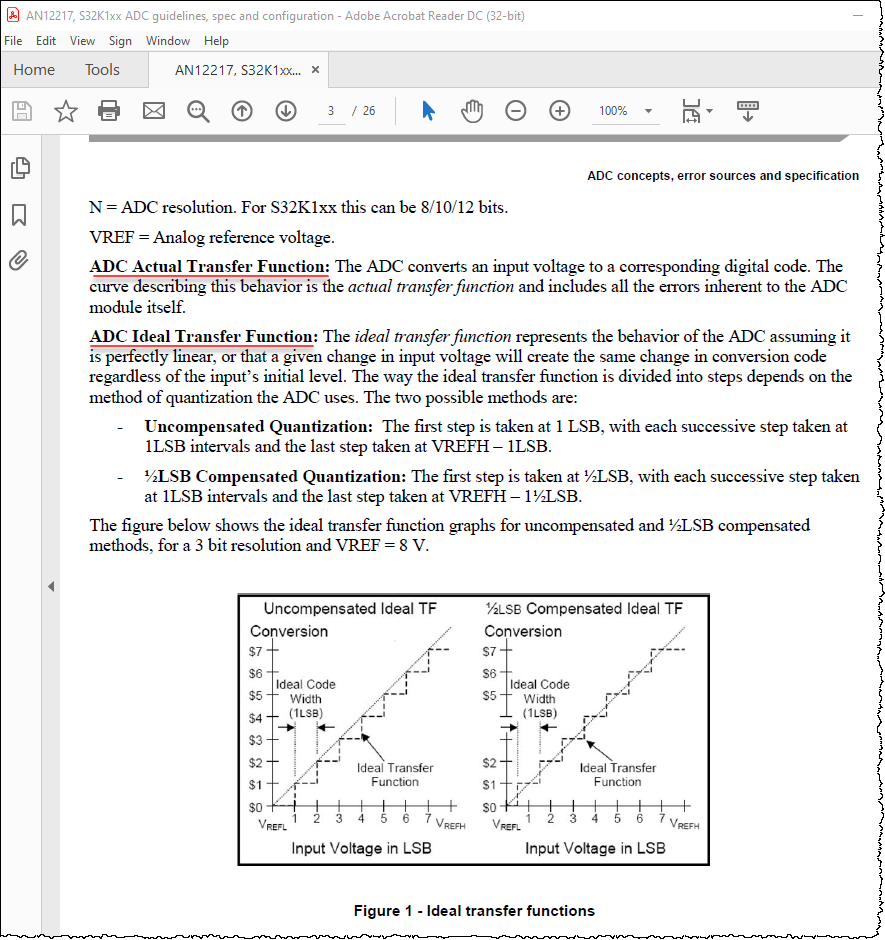Add bookmark with the star icon
This screenshot has height=940, width=885.
[66, 112]
